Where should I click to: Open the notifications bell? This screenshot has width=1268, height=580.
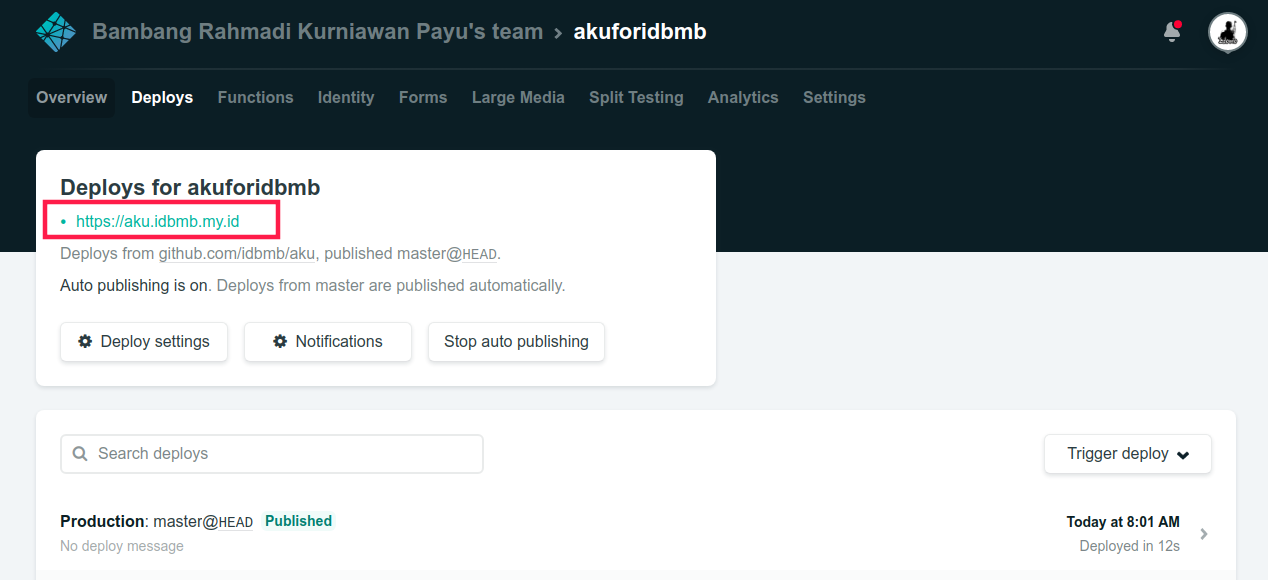pos(1172,32)
